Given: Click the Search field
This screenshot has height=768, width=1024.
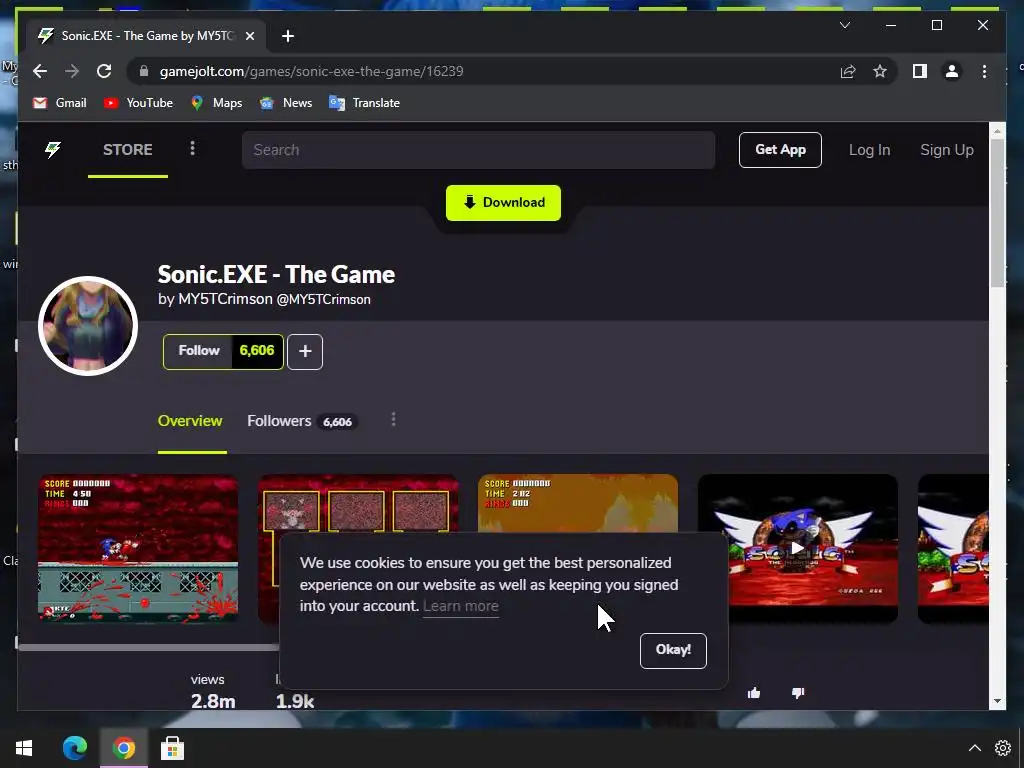Looking at the screenshot, I should [479, 150].
